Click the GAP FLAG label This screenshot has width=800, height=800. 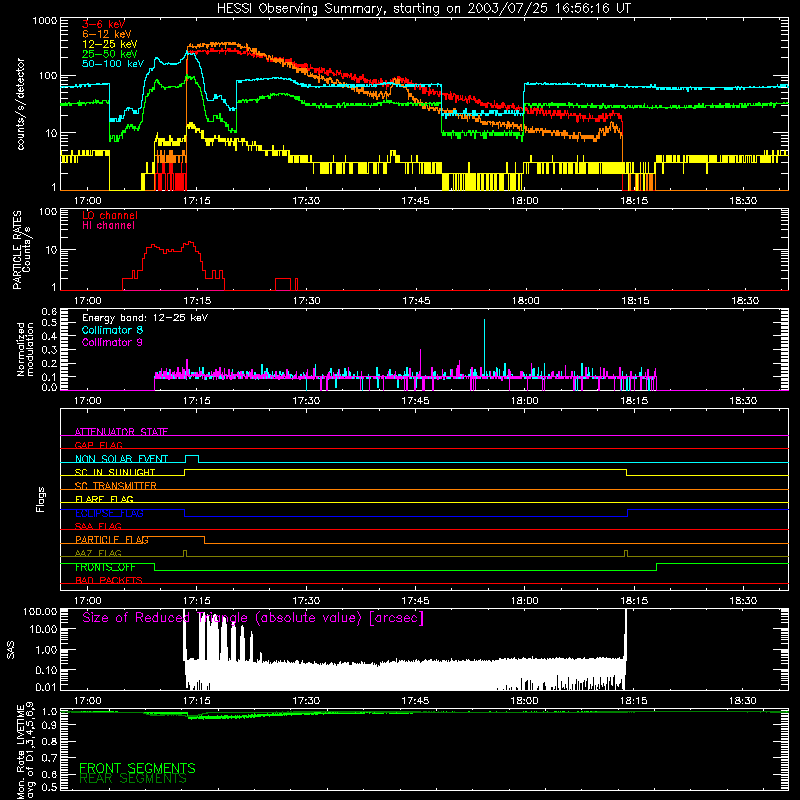98,445
